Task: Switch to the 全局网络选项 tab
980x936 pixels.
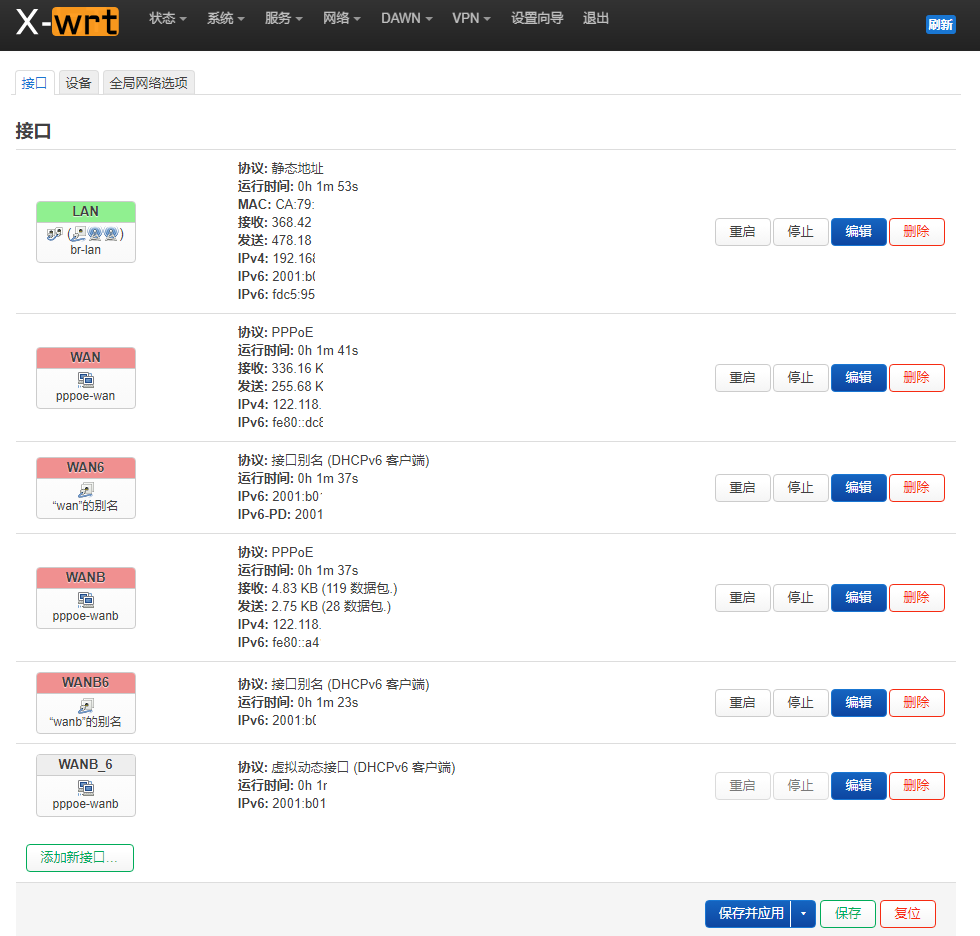Action: pos(148,83)
